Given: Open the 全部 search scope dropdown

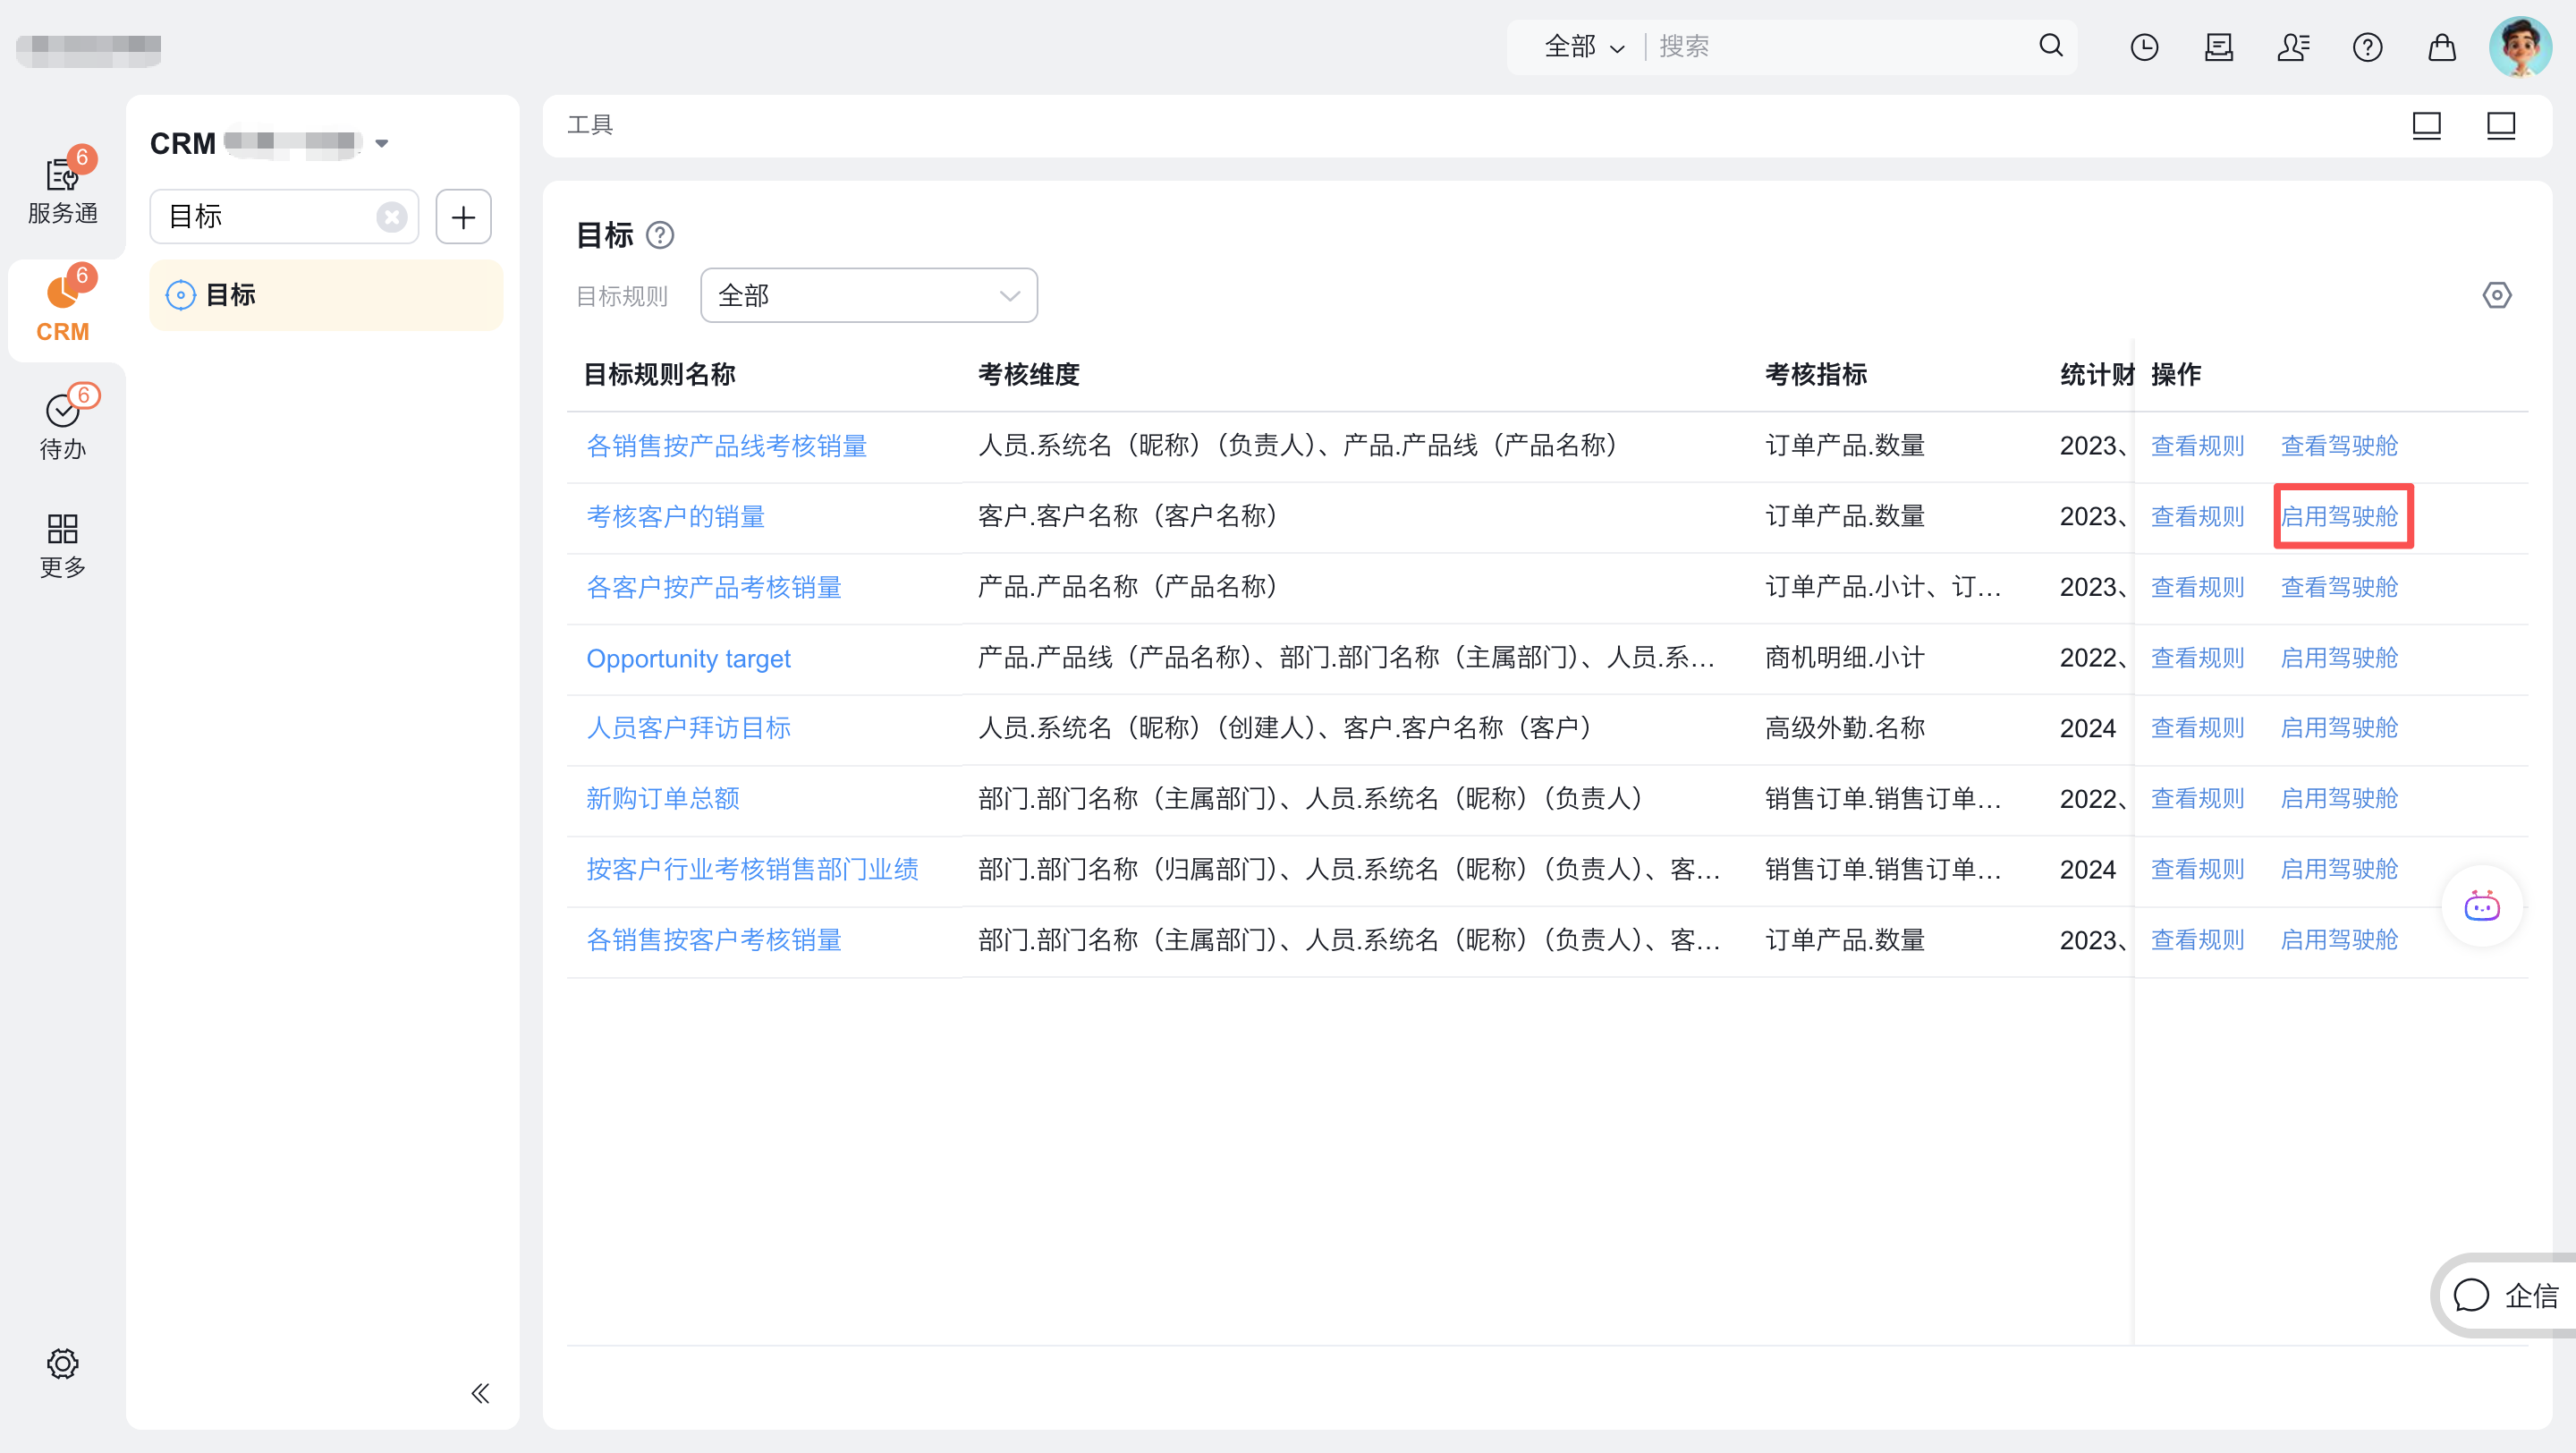Looking at the screenshot, I should point(1583,46).
